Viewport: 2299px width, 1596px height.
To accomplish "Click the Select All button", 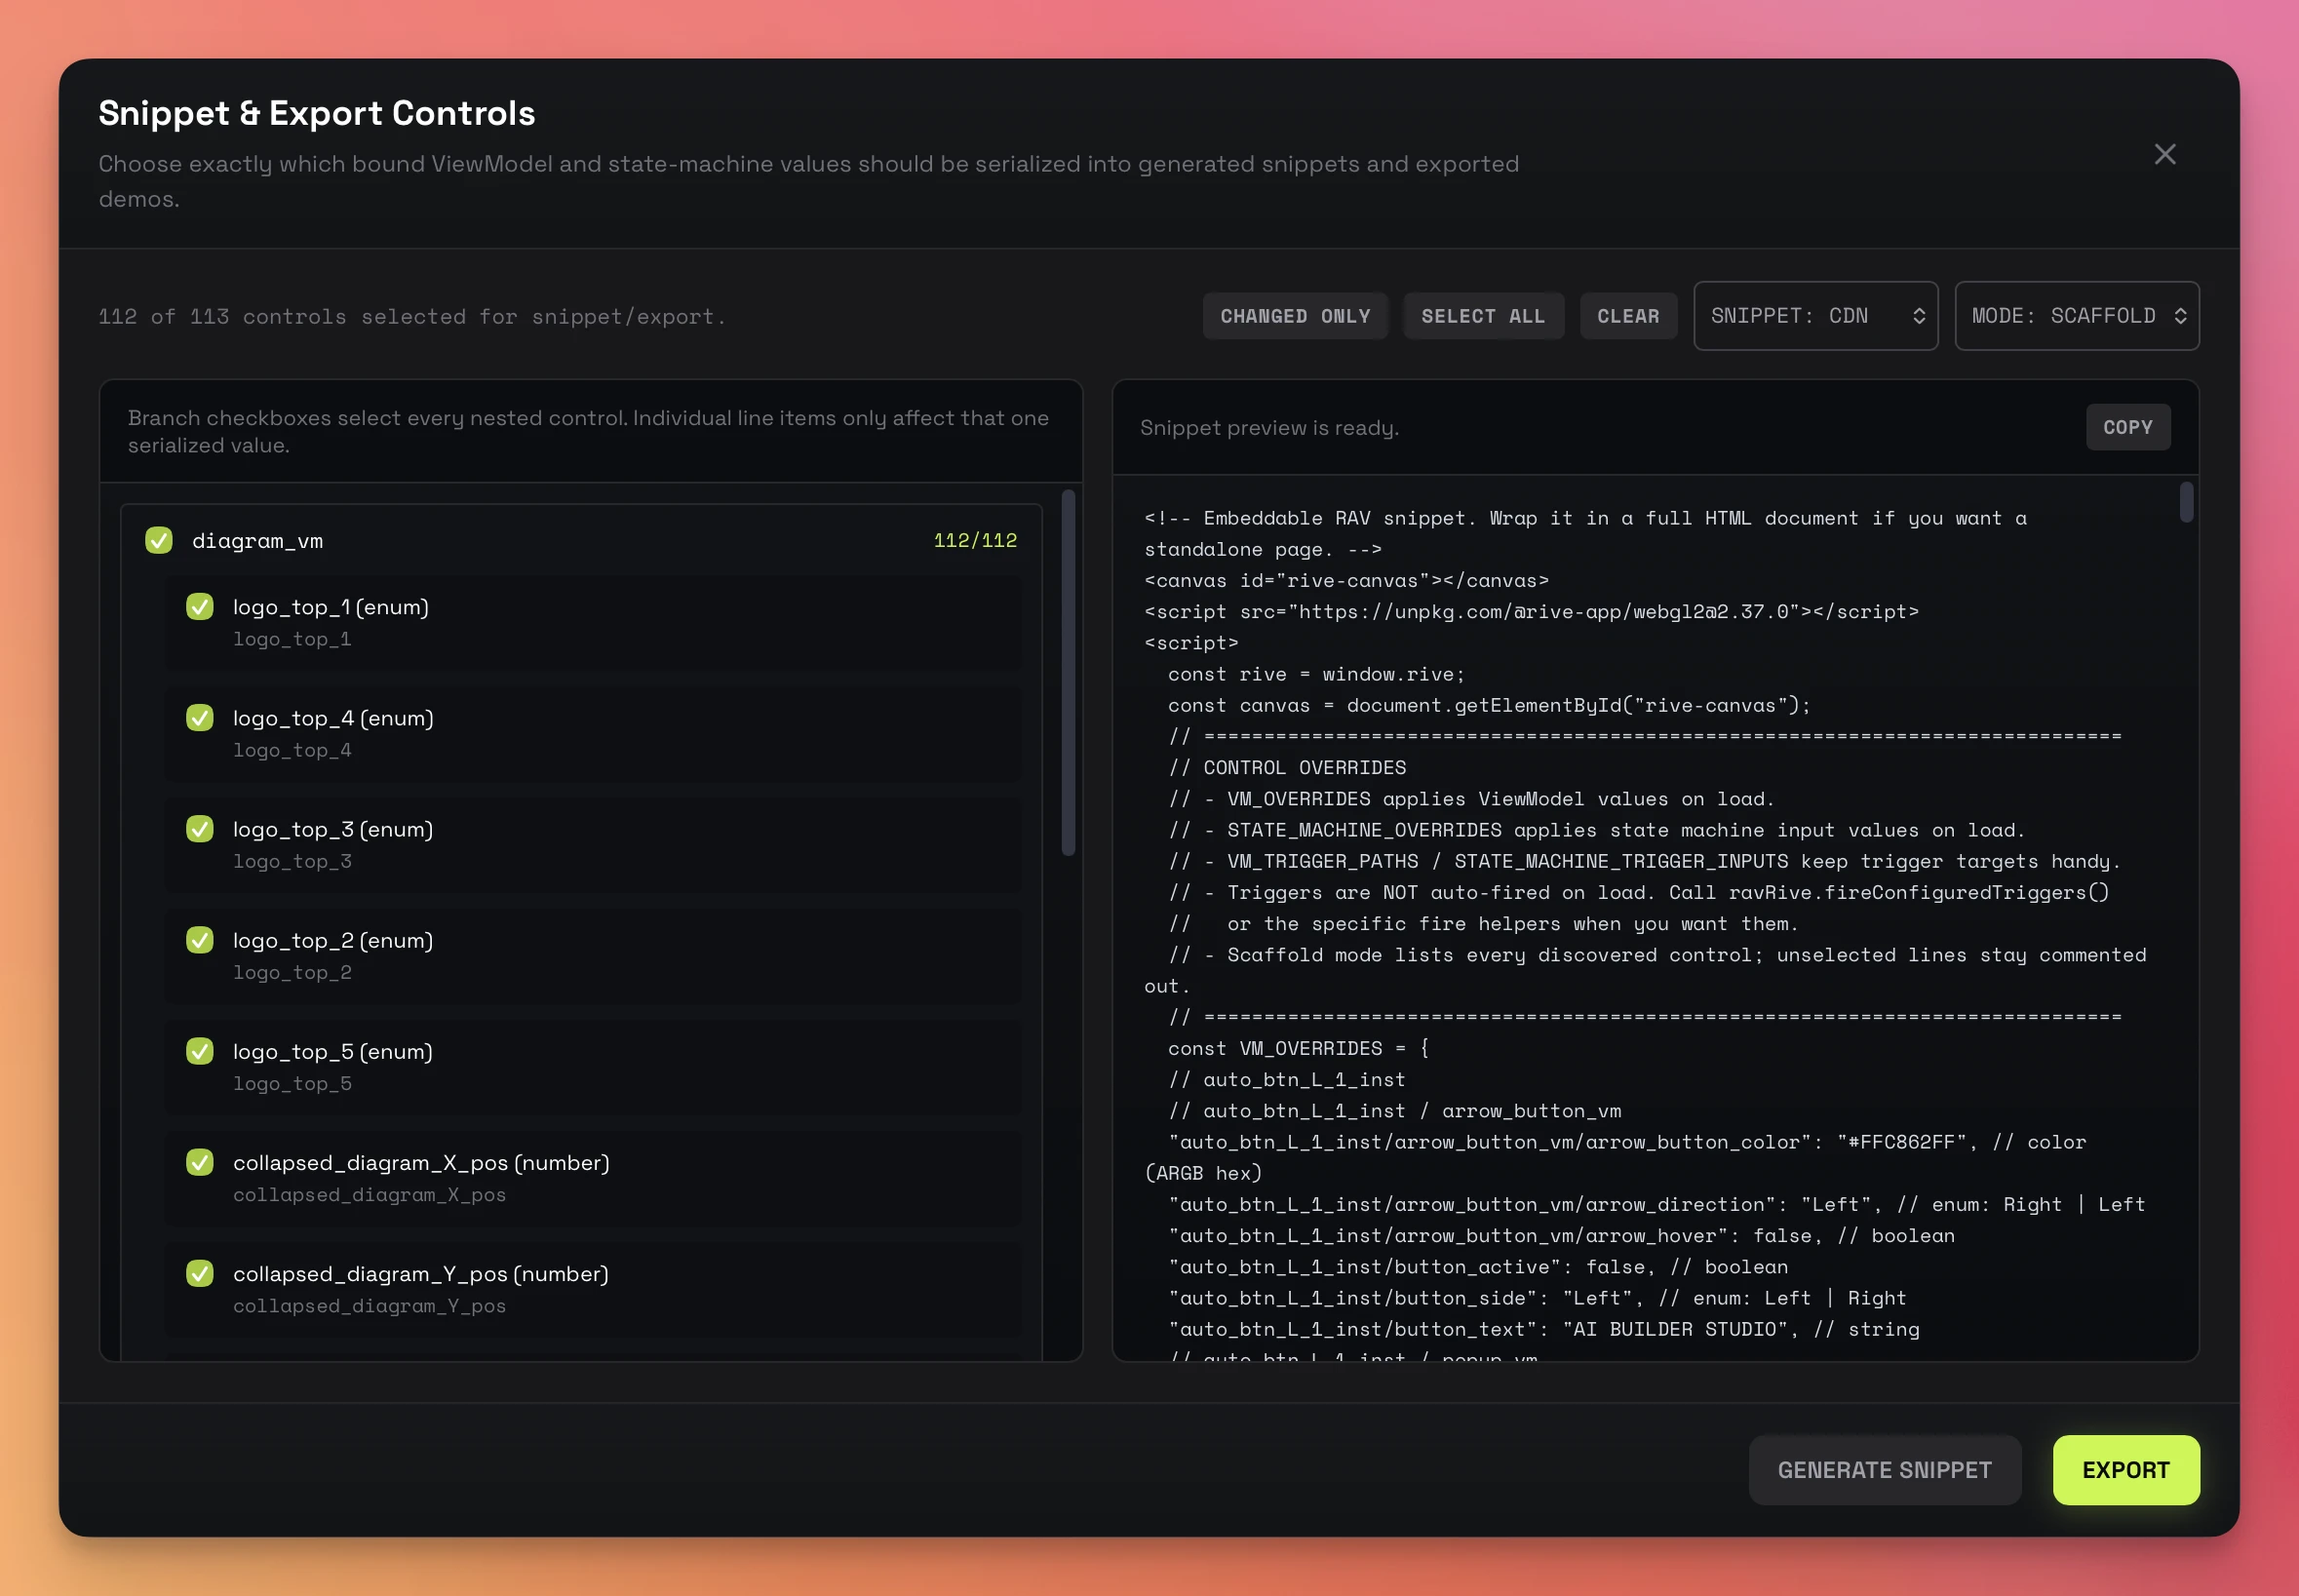I will (x=1483, y=316).
